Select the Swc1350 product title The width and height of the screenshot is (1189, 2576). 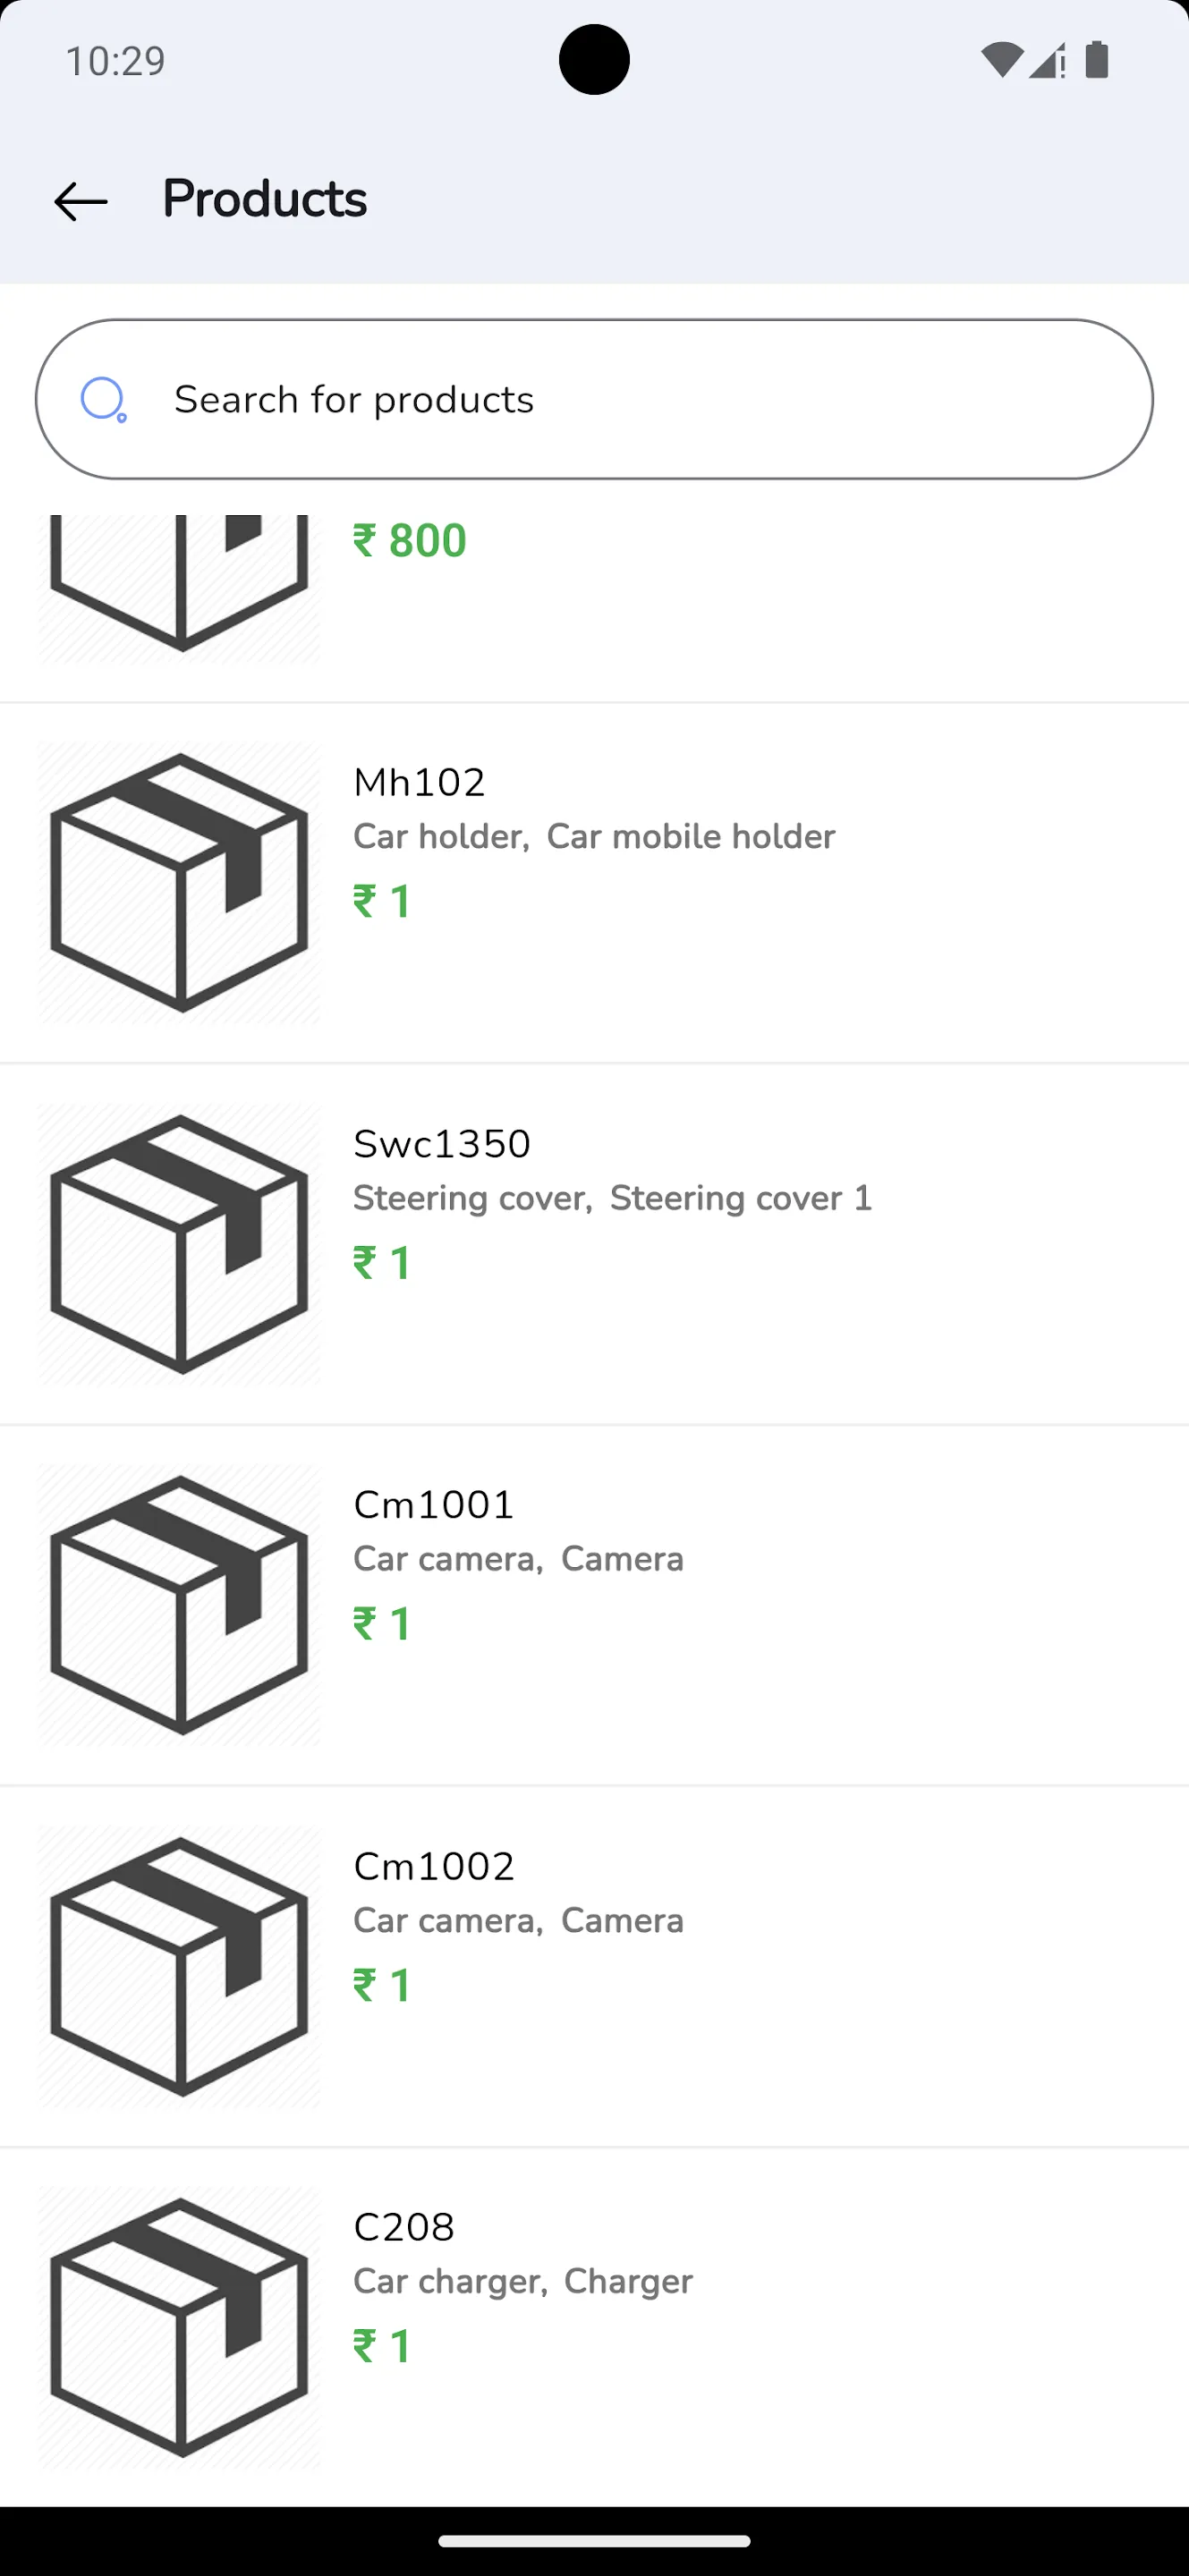point(442,1144)
